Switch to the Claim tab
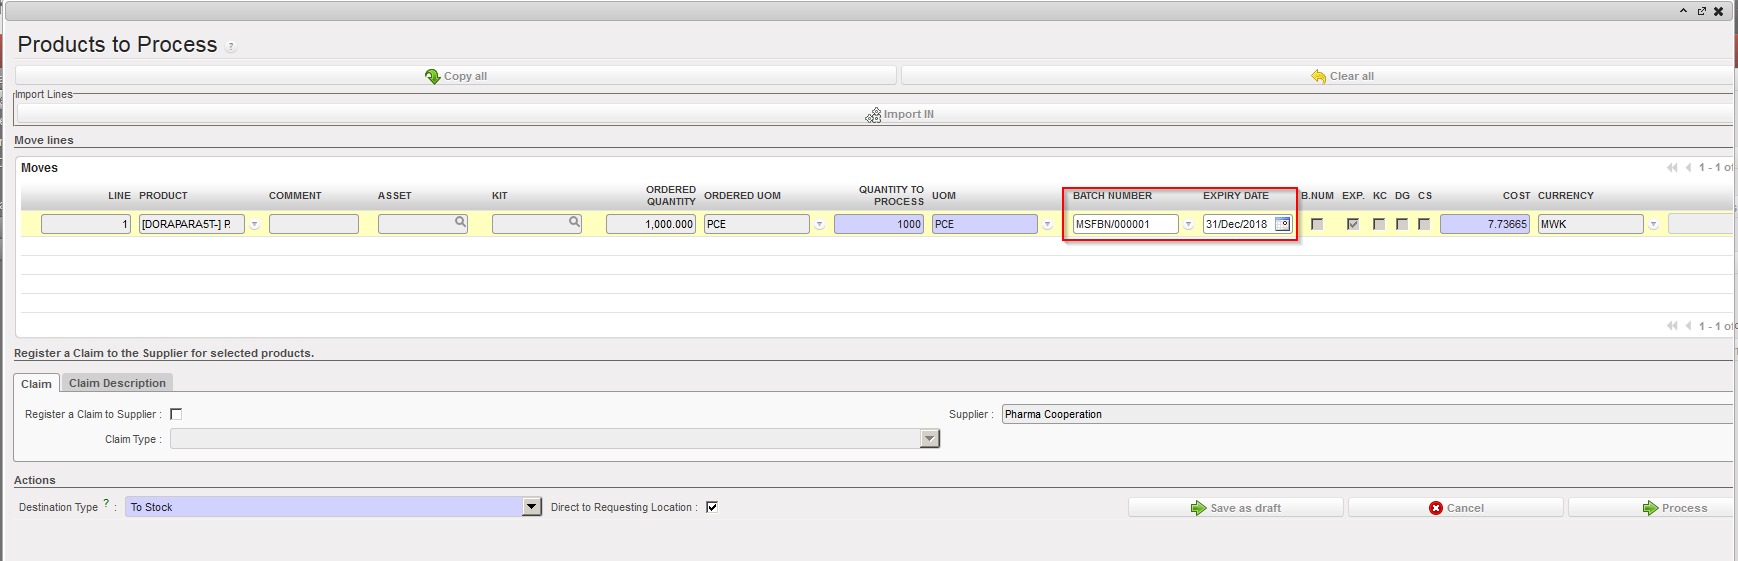Viewport: 1738px width, 561px height. (x=36, y=384)
